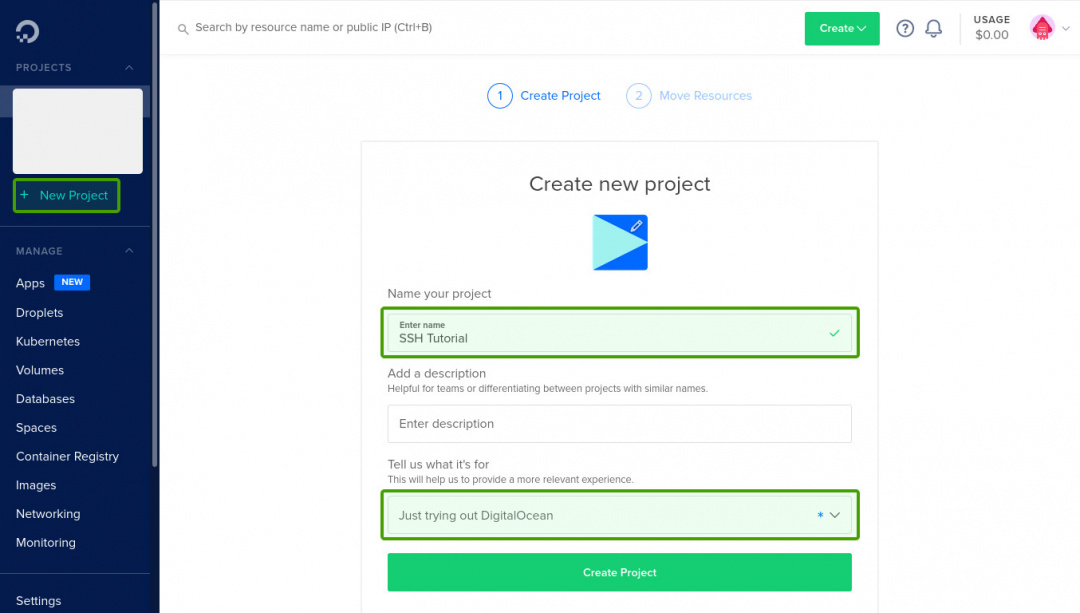Viewport: 1080px width, 613px height.
Task: Click the project name input field
Action: click(x=619, y=333)
